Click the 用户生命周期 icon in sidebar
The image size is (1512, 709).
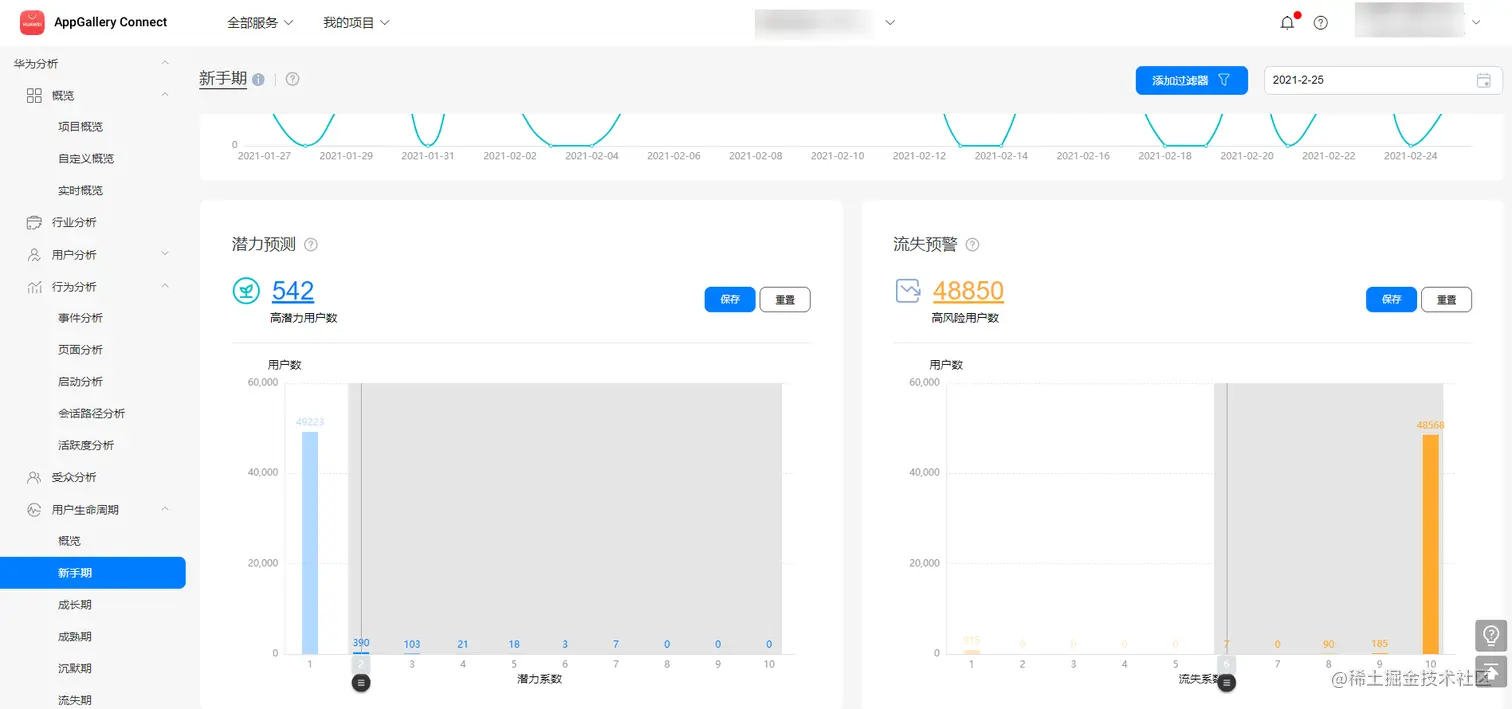pyautogui.click(x=34, y=509)
